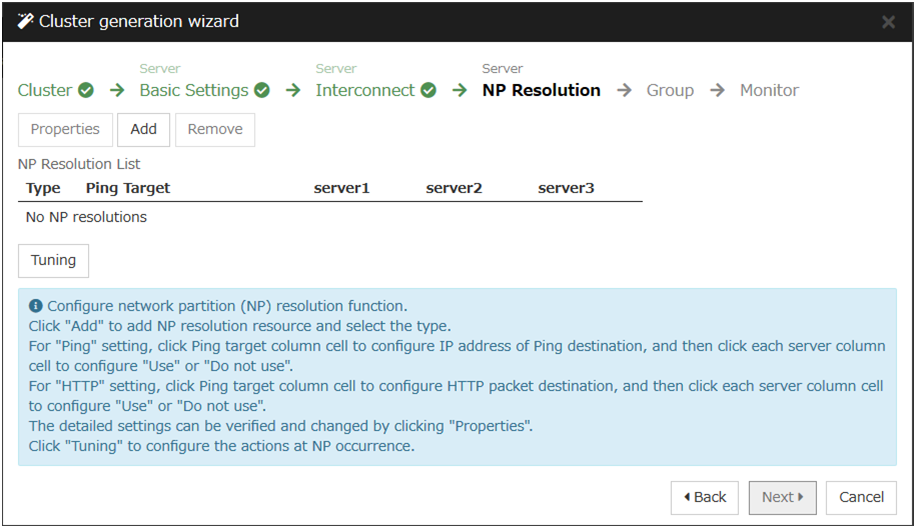Close the Cluster generation wizard dialog
Image resolution: width=916 pixels, height=528 pixels.
point(888,22)
